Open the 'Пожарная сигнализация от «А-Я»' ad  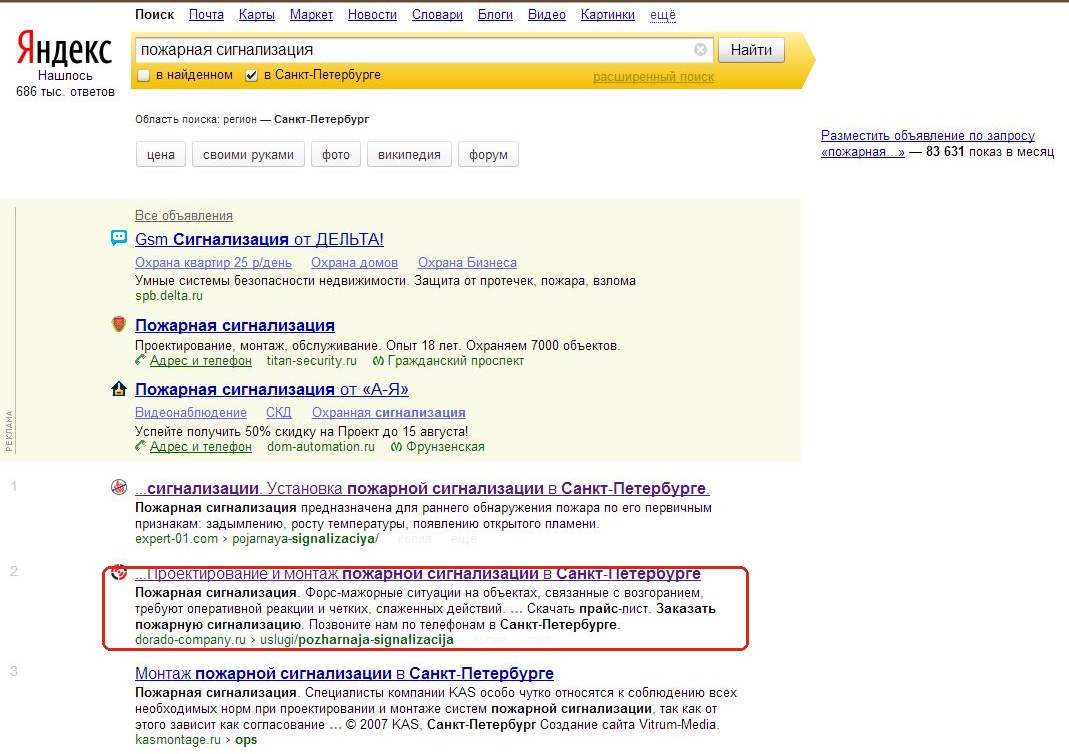point(271,389)
